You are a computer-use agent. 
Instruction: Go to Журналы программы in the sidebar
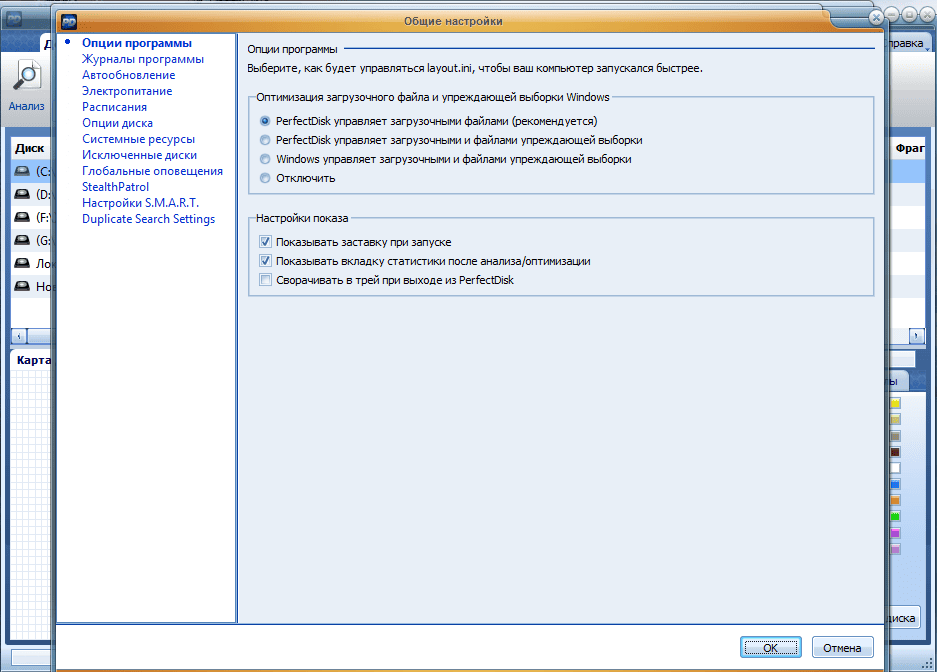pyautogui.click(x=143, y=59)
